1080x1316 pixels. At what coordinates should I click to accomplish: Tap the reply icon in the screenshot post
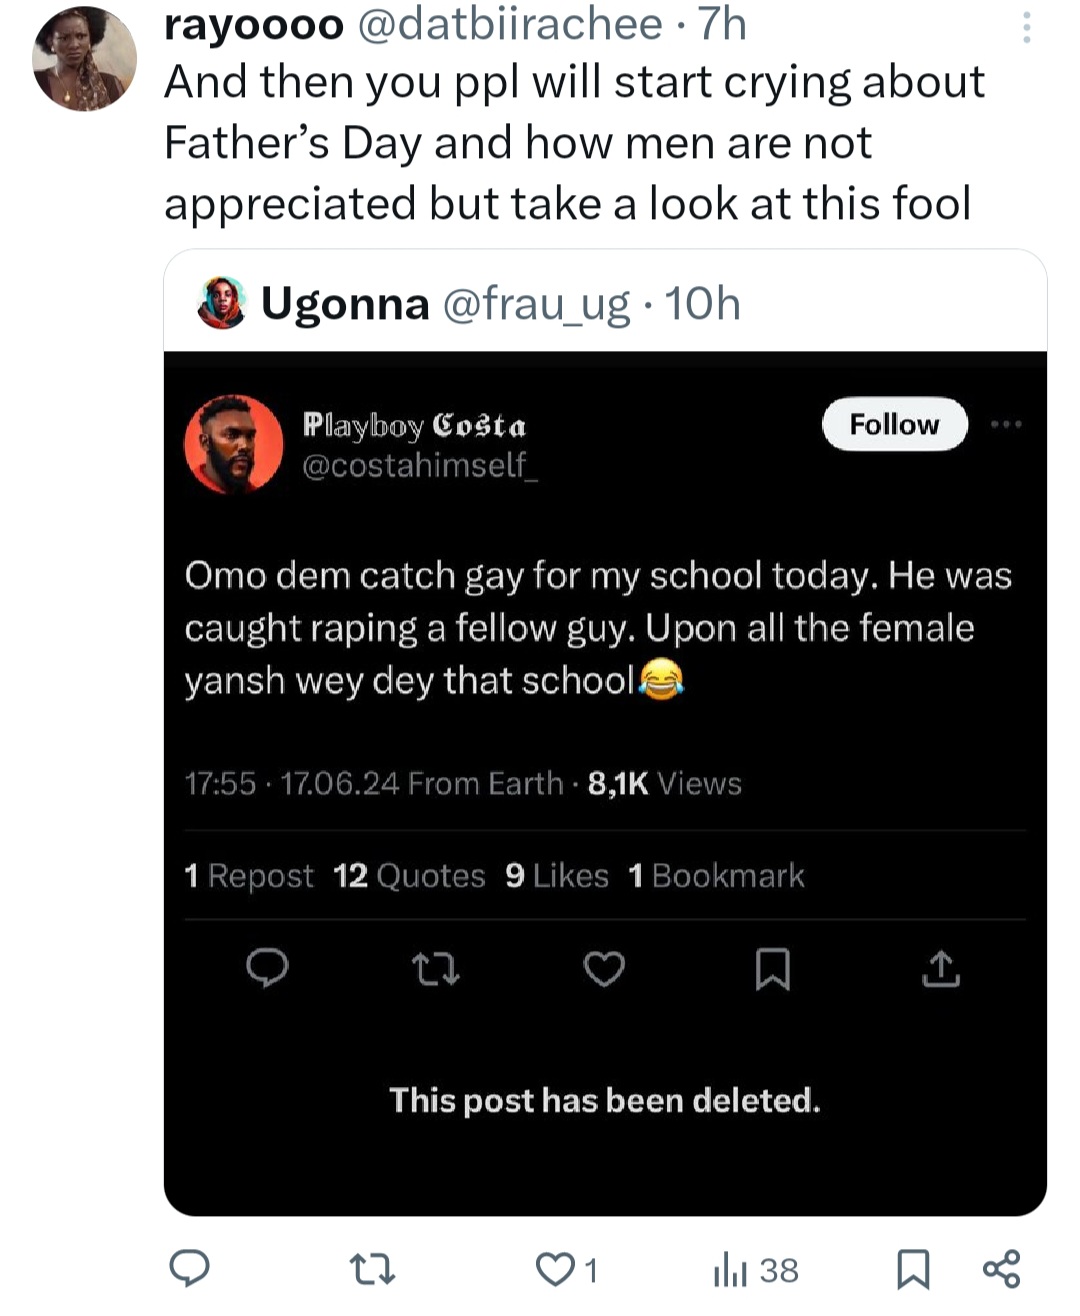click(268, 968)
